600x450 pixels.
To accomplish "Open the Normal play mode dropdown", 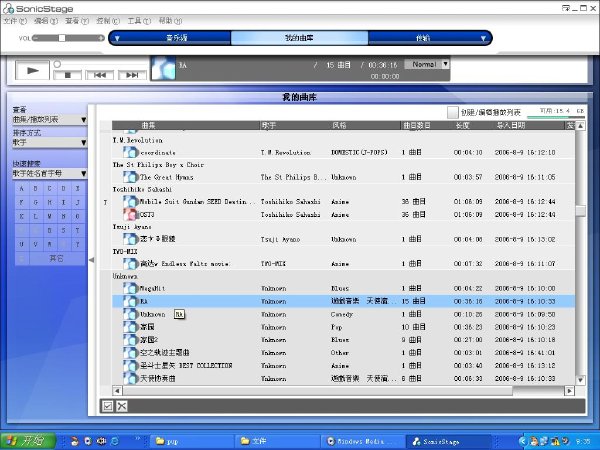I will pos(427,64).
